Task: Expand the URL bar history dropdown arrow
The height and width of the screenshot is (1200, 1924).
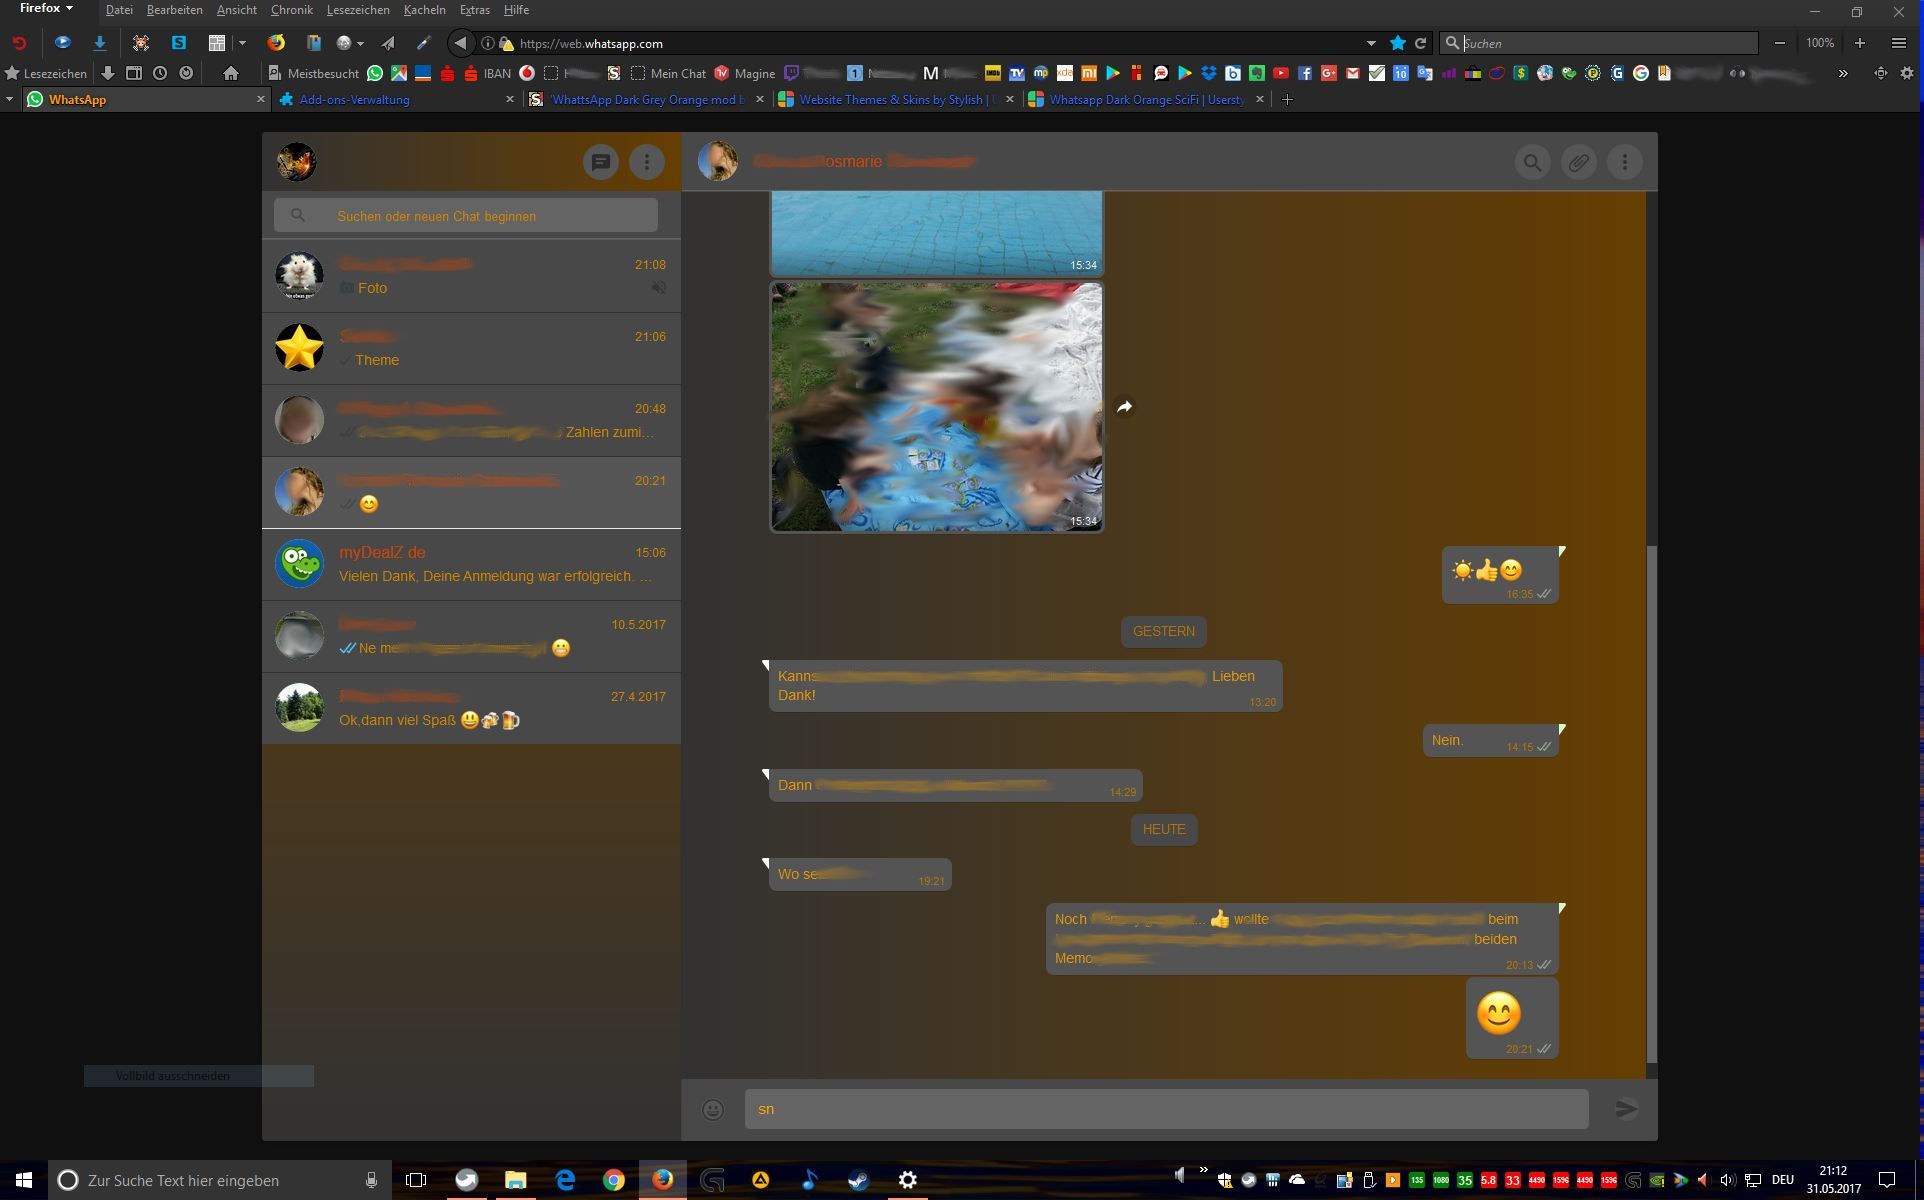Action: coord(1370,43)
